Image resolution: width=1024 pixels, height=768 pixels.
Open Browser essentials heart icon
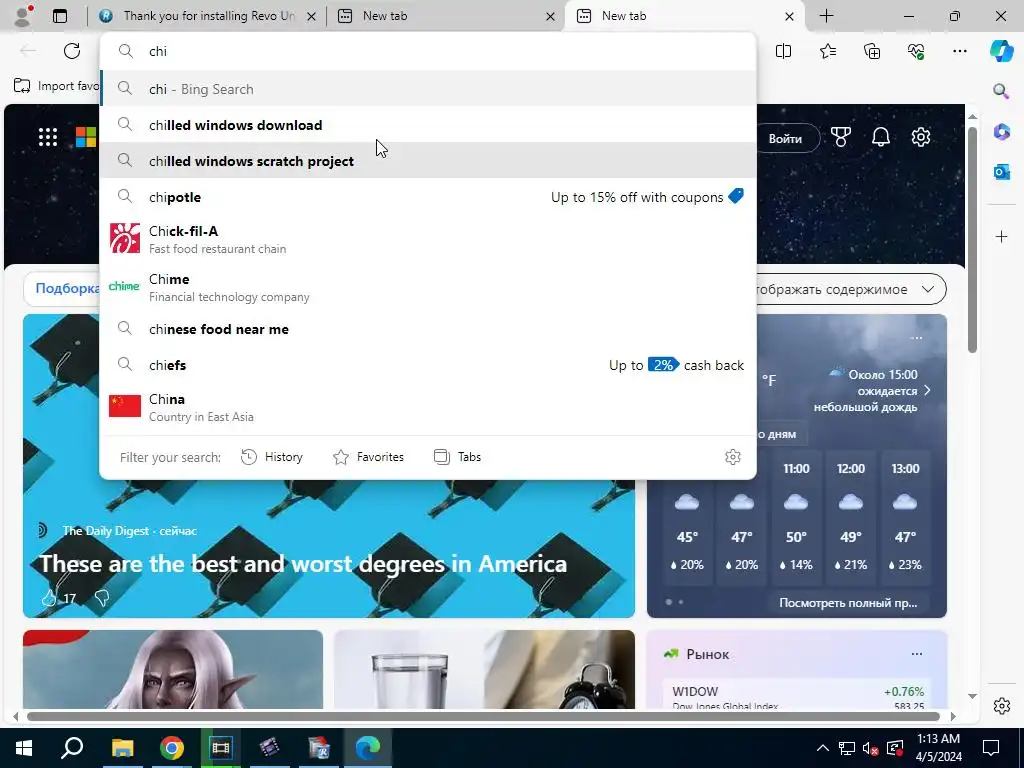point(916,51)
